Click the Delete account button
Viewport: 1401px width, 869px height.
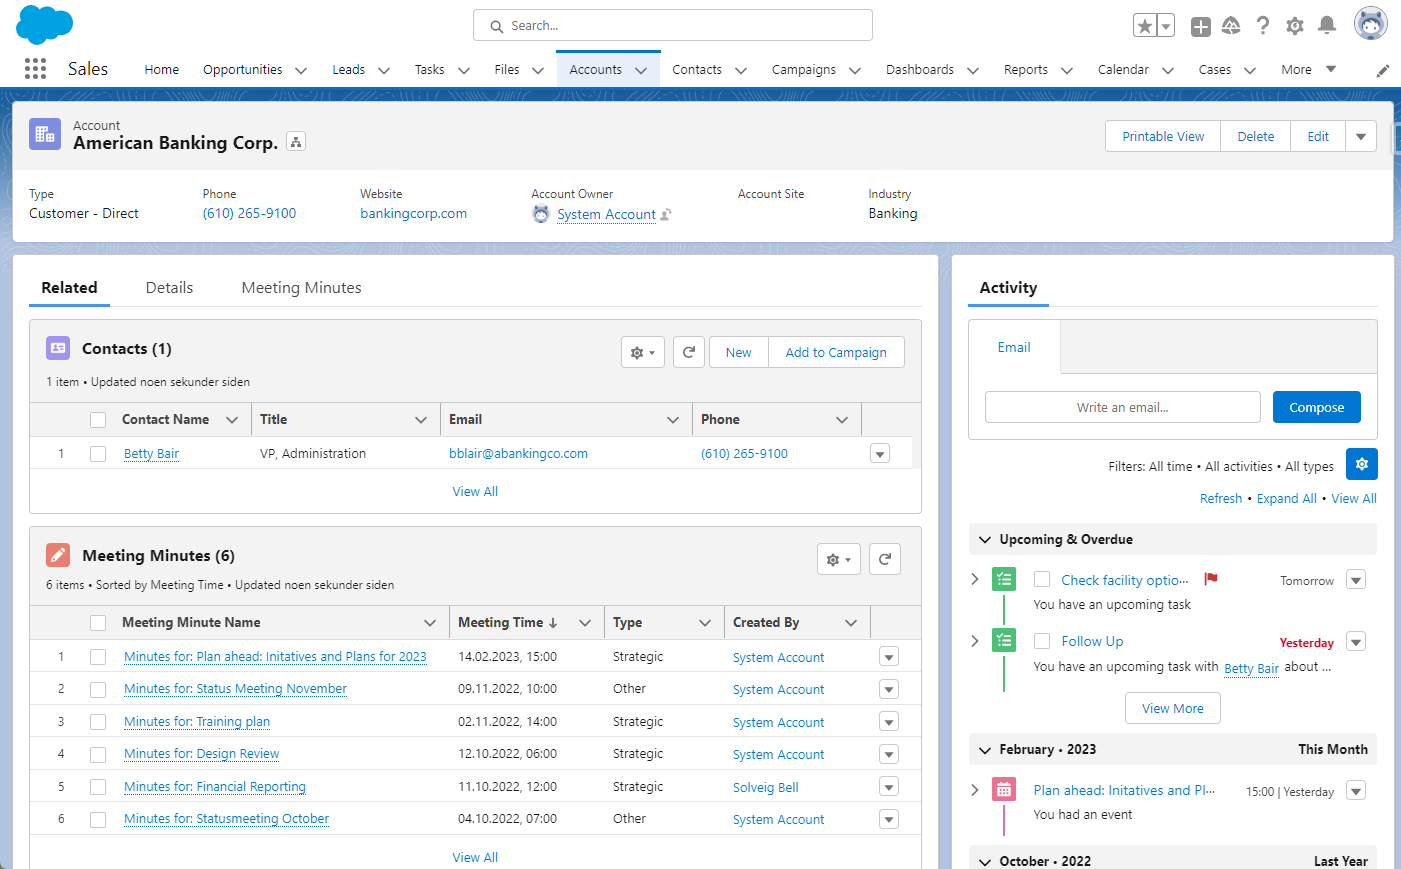(x=1256, y=136)
